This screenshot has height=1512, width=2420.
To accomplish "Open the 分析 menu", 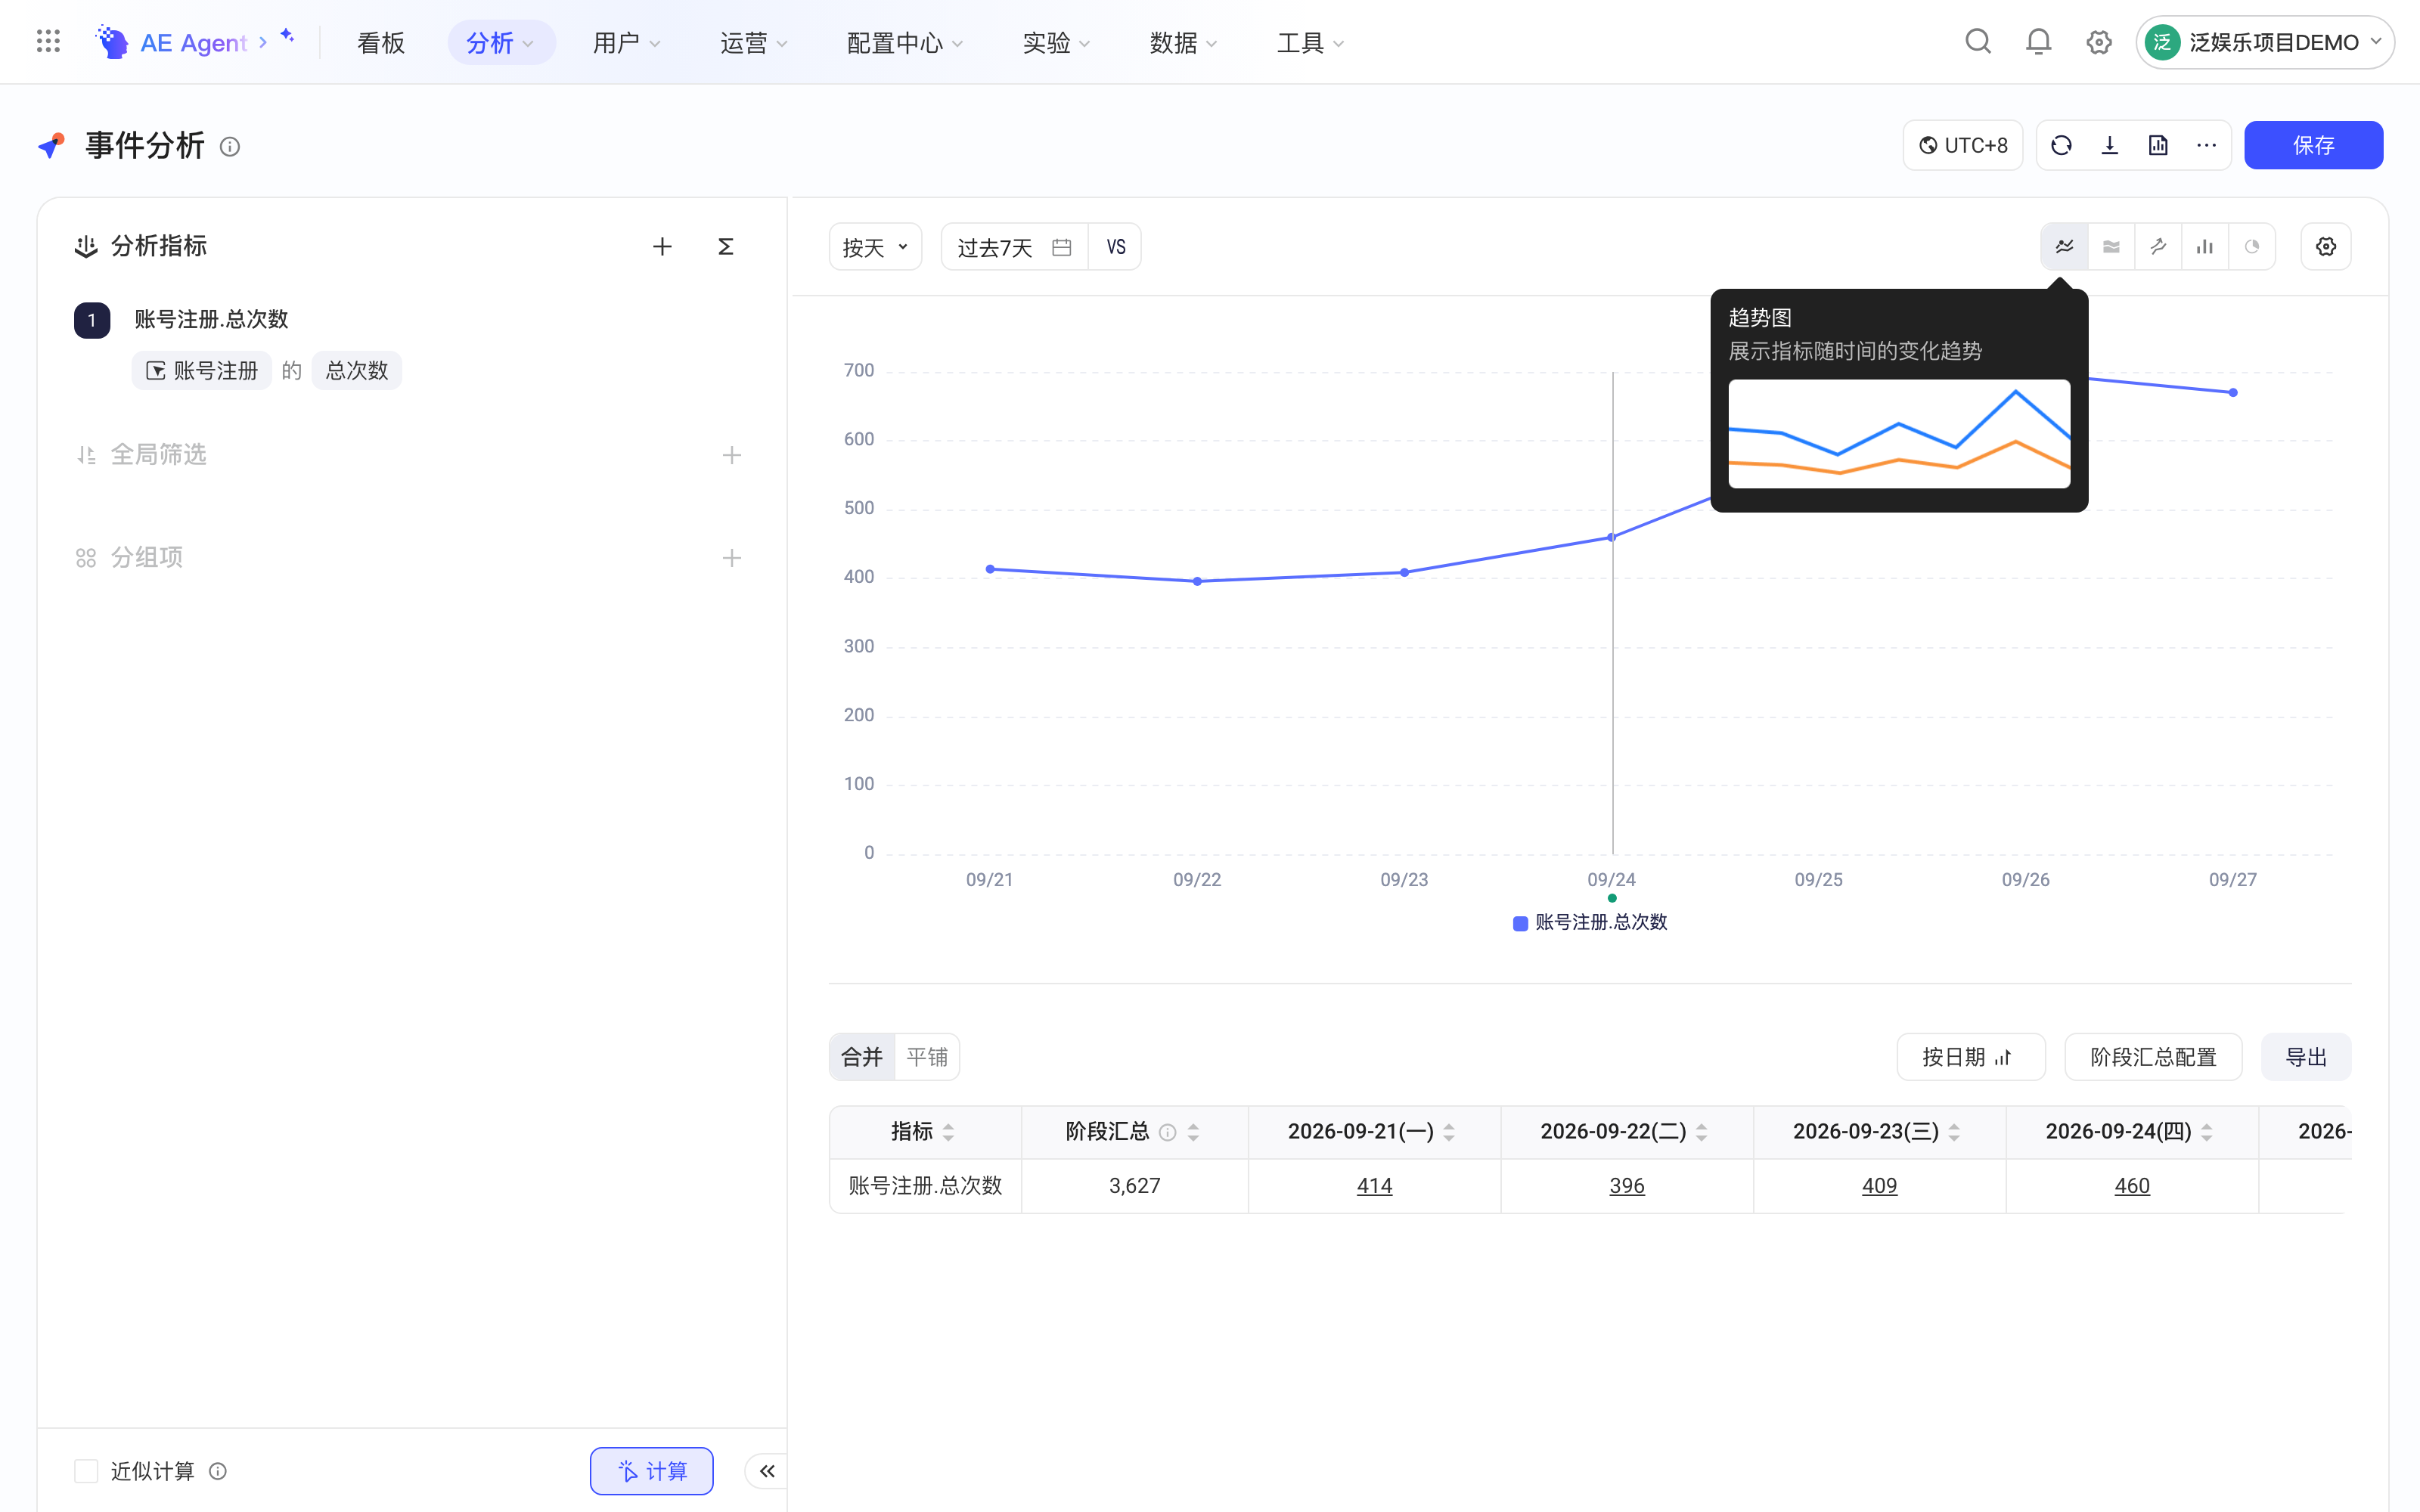I will click(x=501, y=43).
